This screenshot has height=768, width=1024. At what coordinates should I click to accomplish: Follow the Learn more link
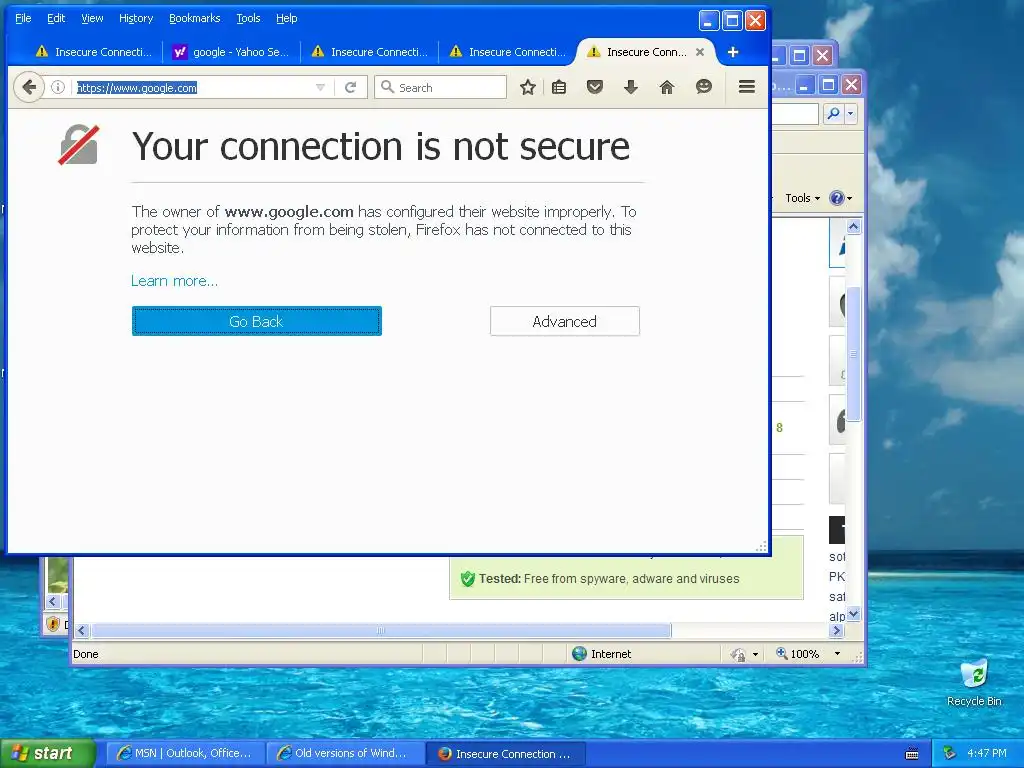coord(174,281)
